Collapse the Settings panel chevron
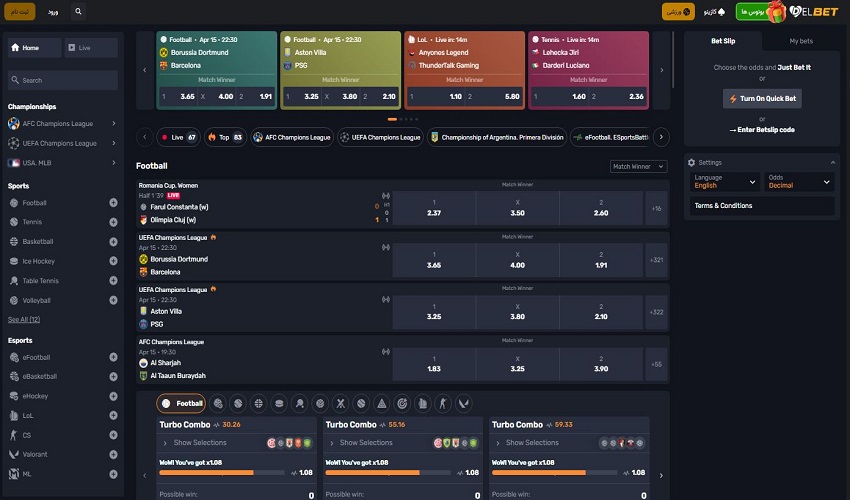 (x=833, y=162)
